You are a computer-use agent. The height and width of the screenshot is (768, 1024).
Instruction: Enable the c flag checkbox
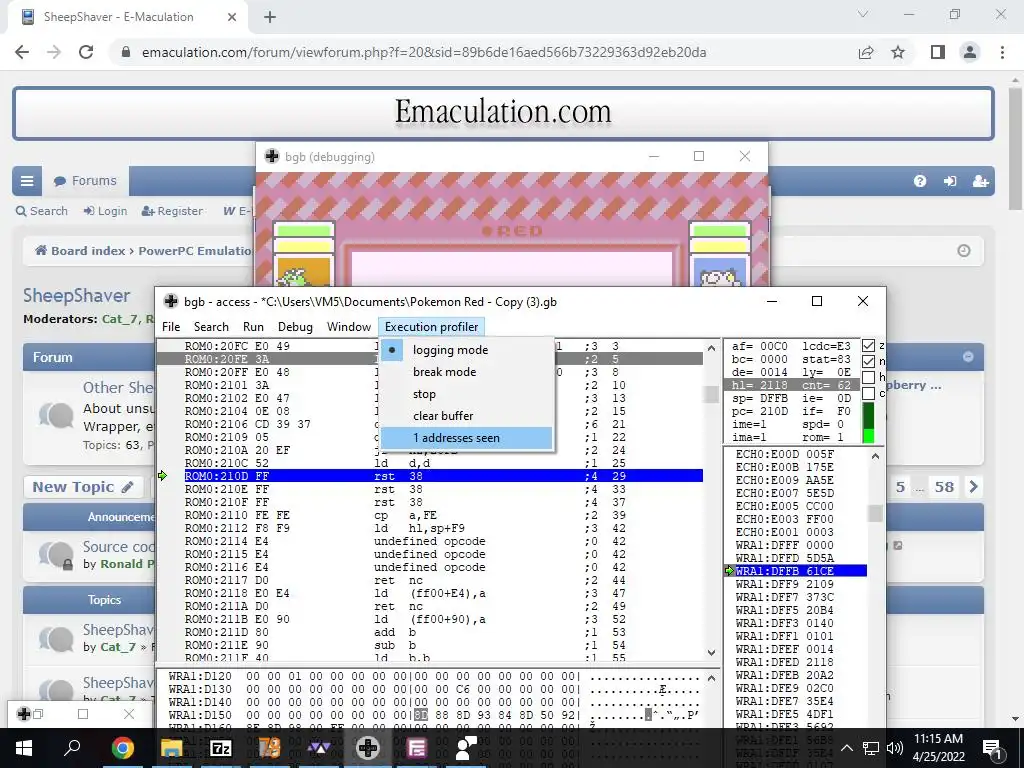[x=869, y=393]
